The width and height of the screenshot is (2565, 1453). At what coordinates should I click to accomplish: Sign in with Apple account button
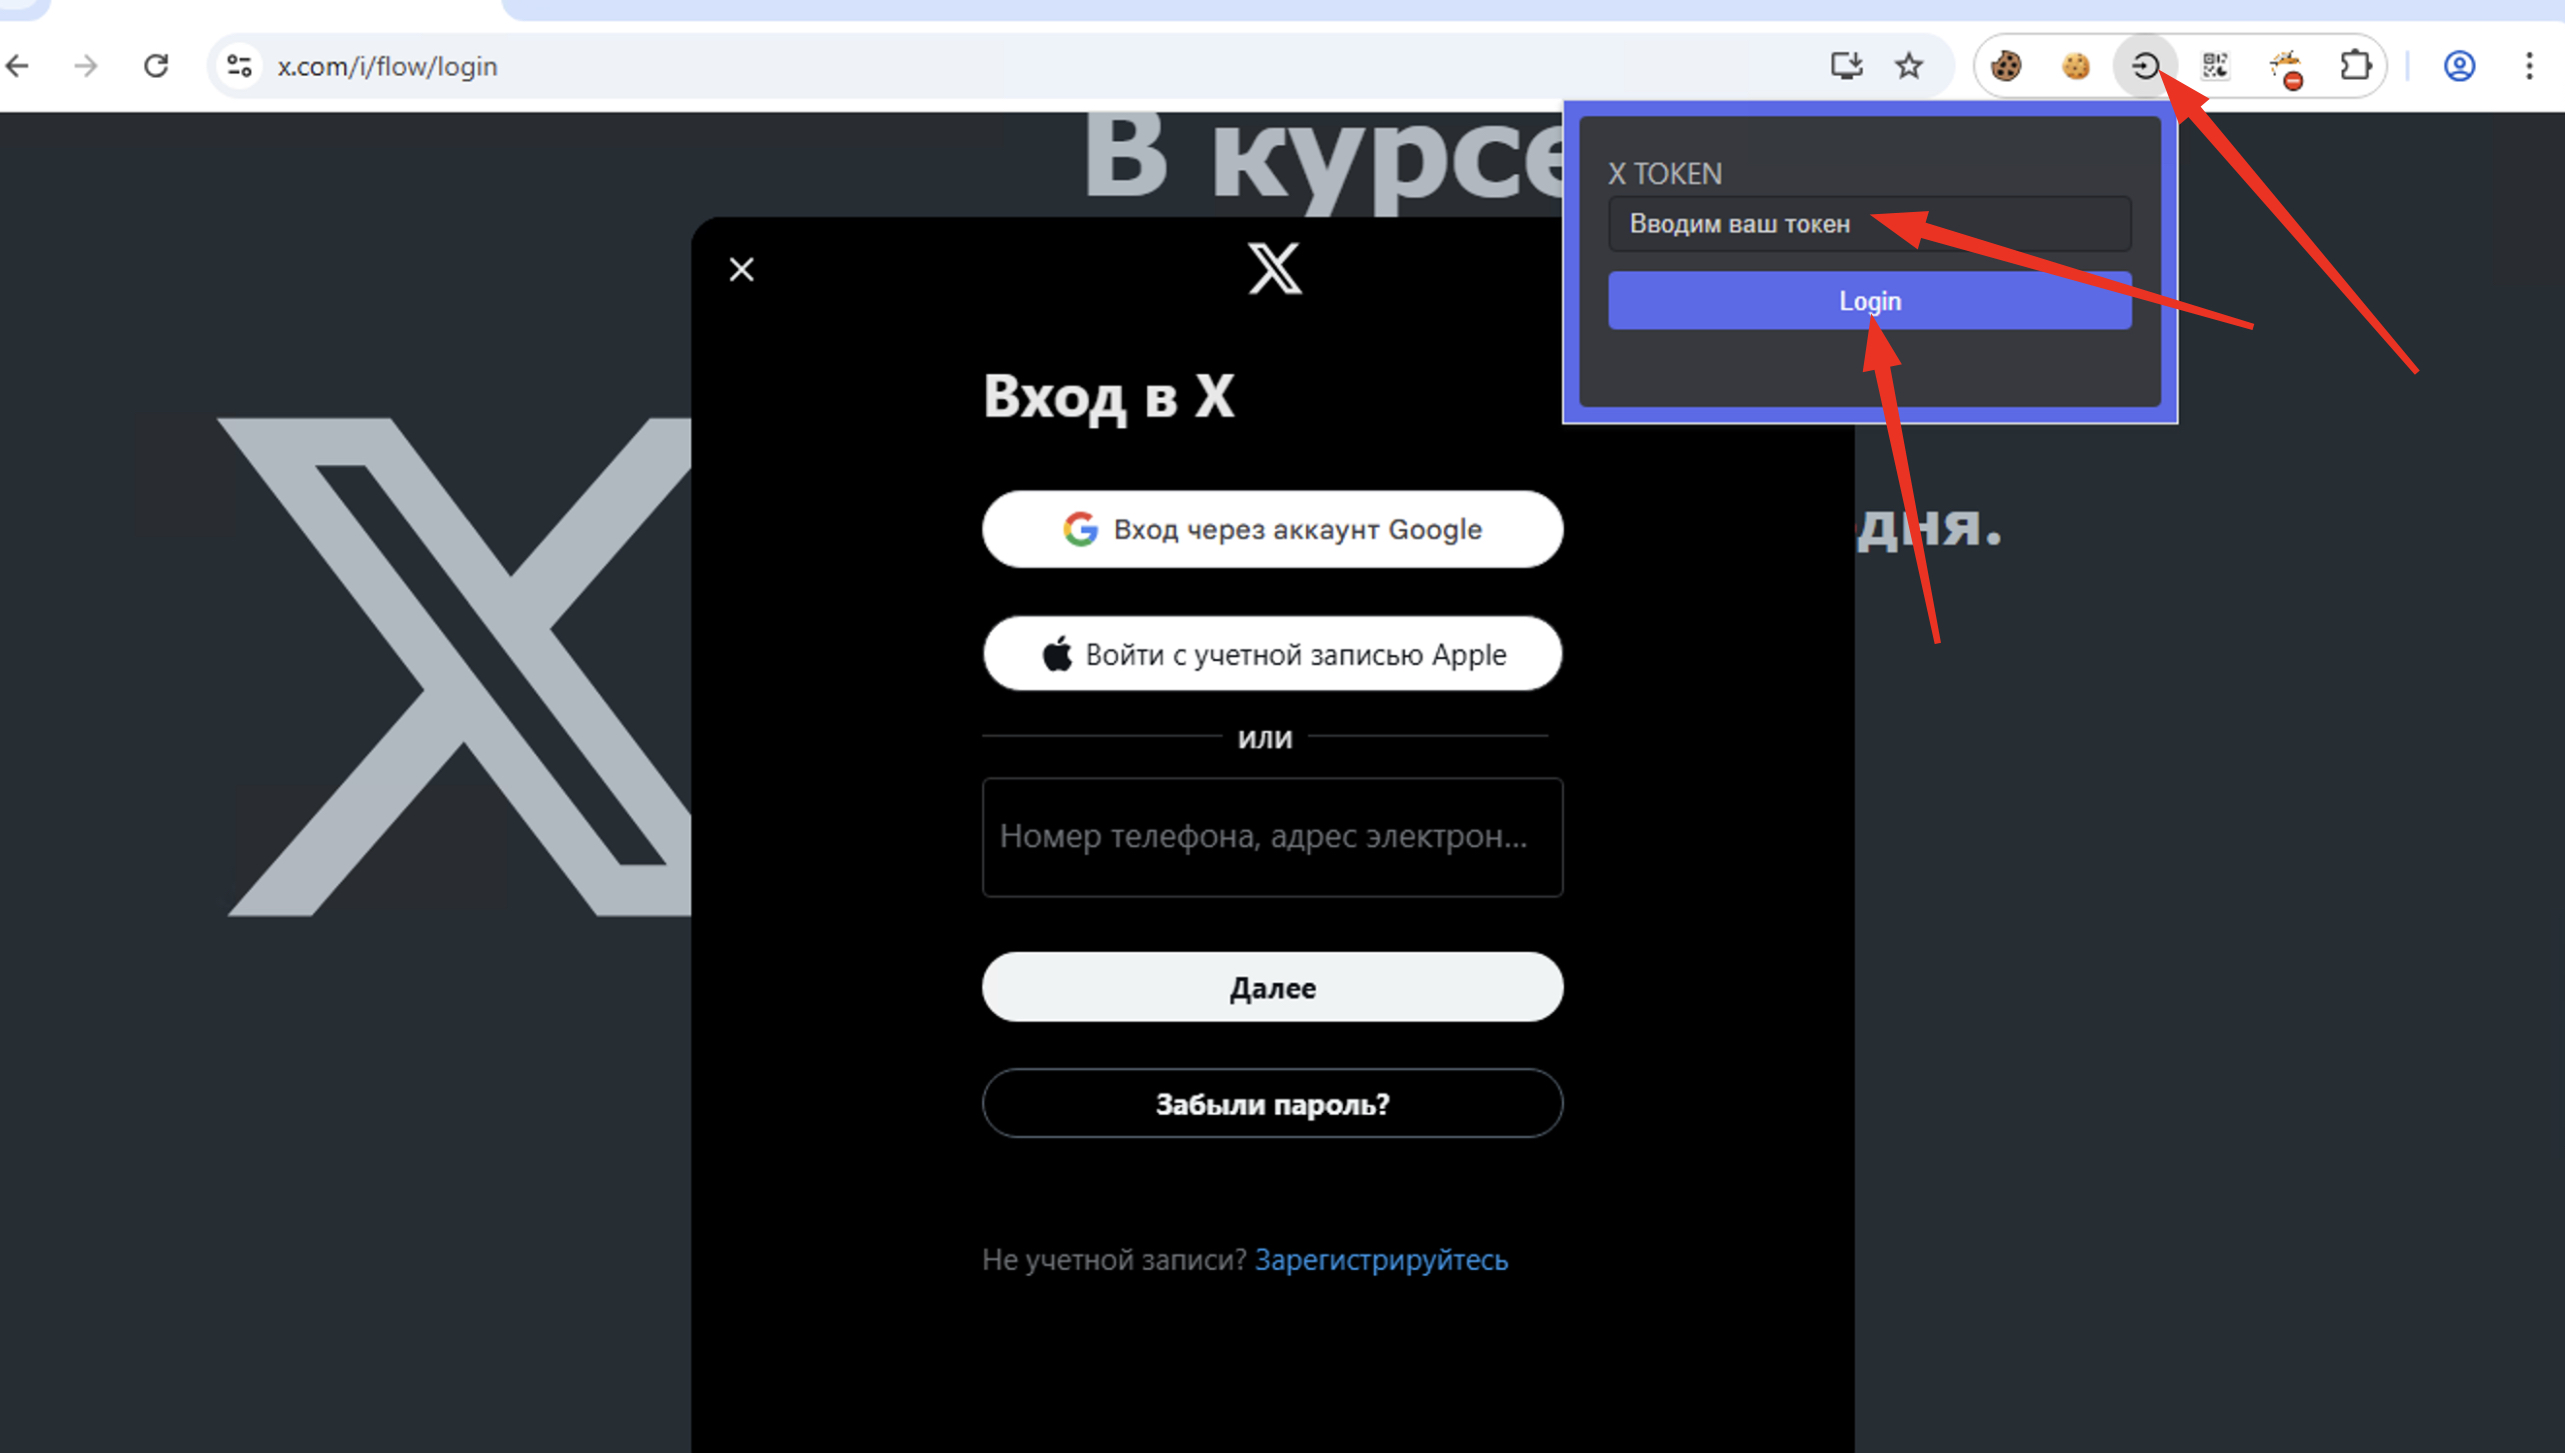point(1272,654)
